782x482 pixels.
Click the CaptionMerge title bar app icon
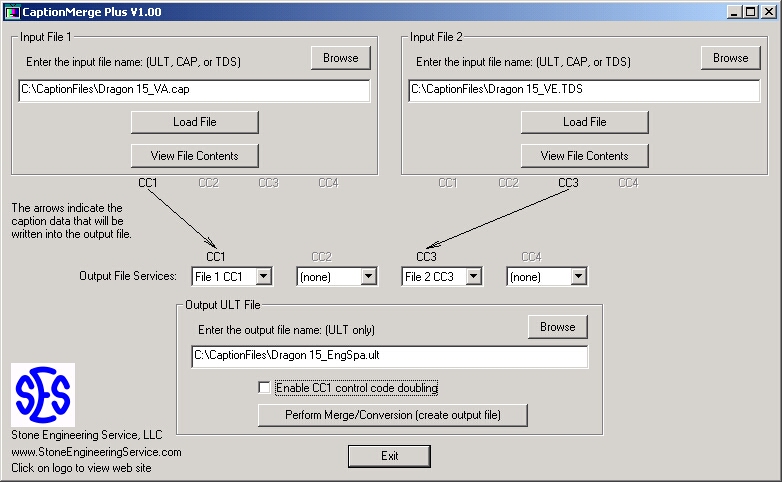point(11,11)
